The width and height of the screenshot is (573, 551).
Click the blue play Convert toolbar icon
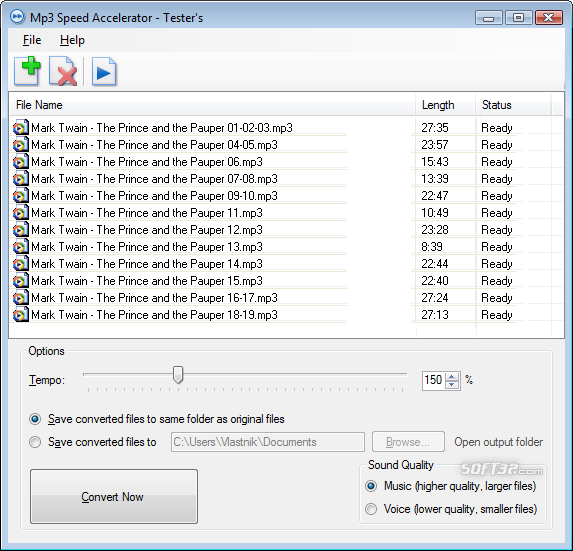[x=104, y=71]
